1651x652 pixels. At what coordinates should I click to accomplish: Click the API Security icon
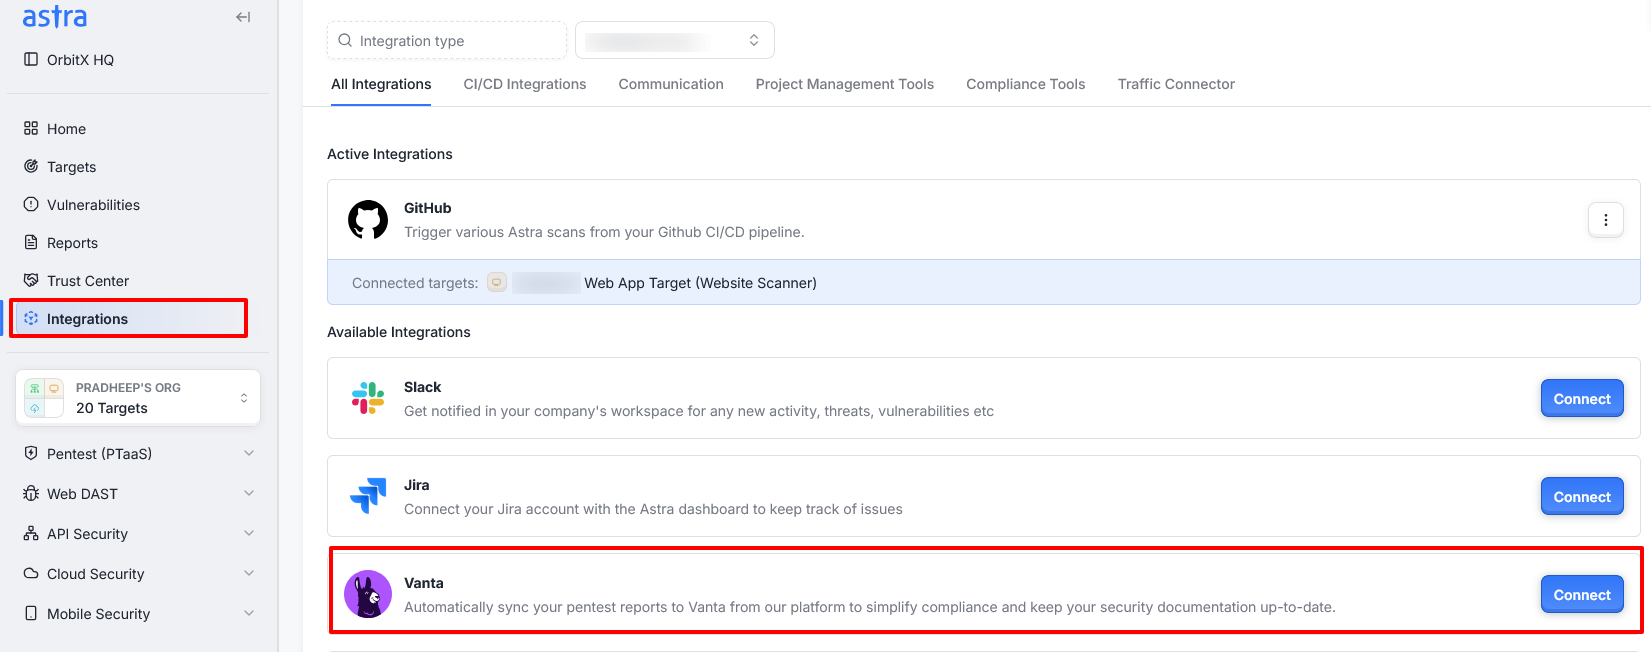point(31,533)
